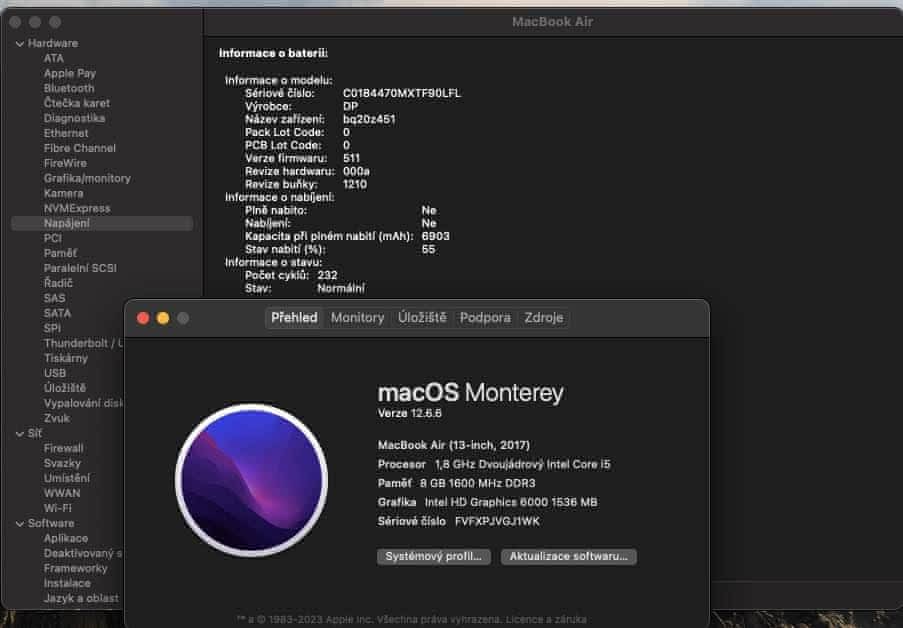Click the firmware version value 511
903x628 pixels.
(x=351, y=158)
